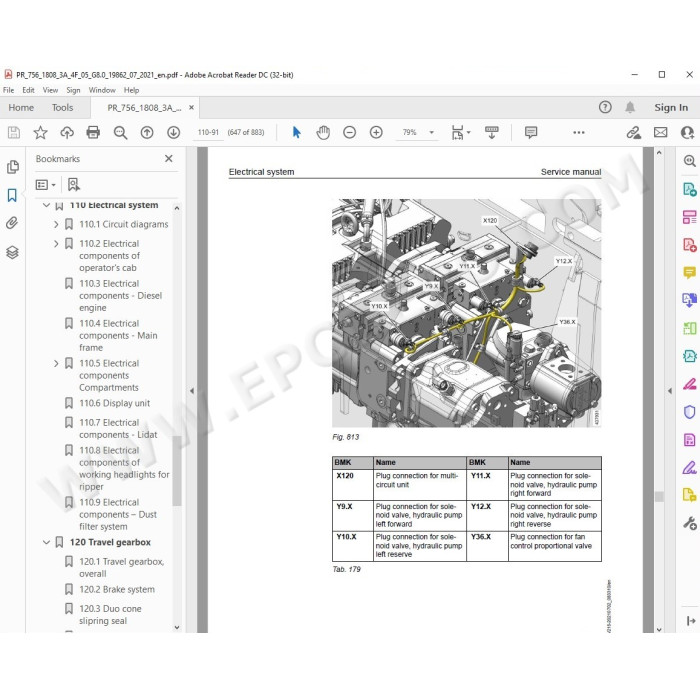This screenshot has width=700, height=700.
Task: Click the scrolling mode toolbar icon
Action: 492,132
